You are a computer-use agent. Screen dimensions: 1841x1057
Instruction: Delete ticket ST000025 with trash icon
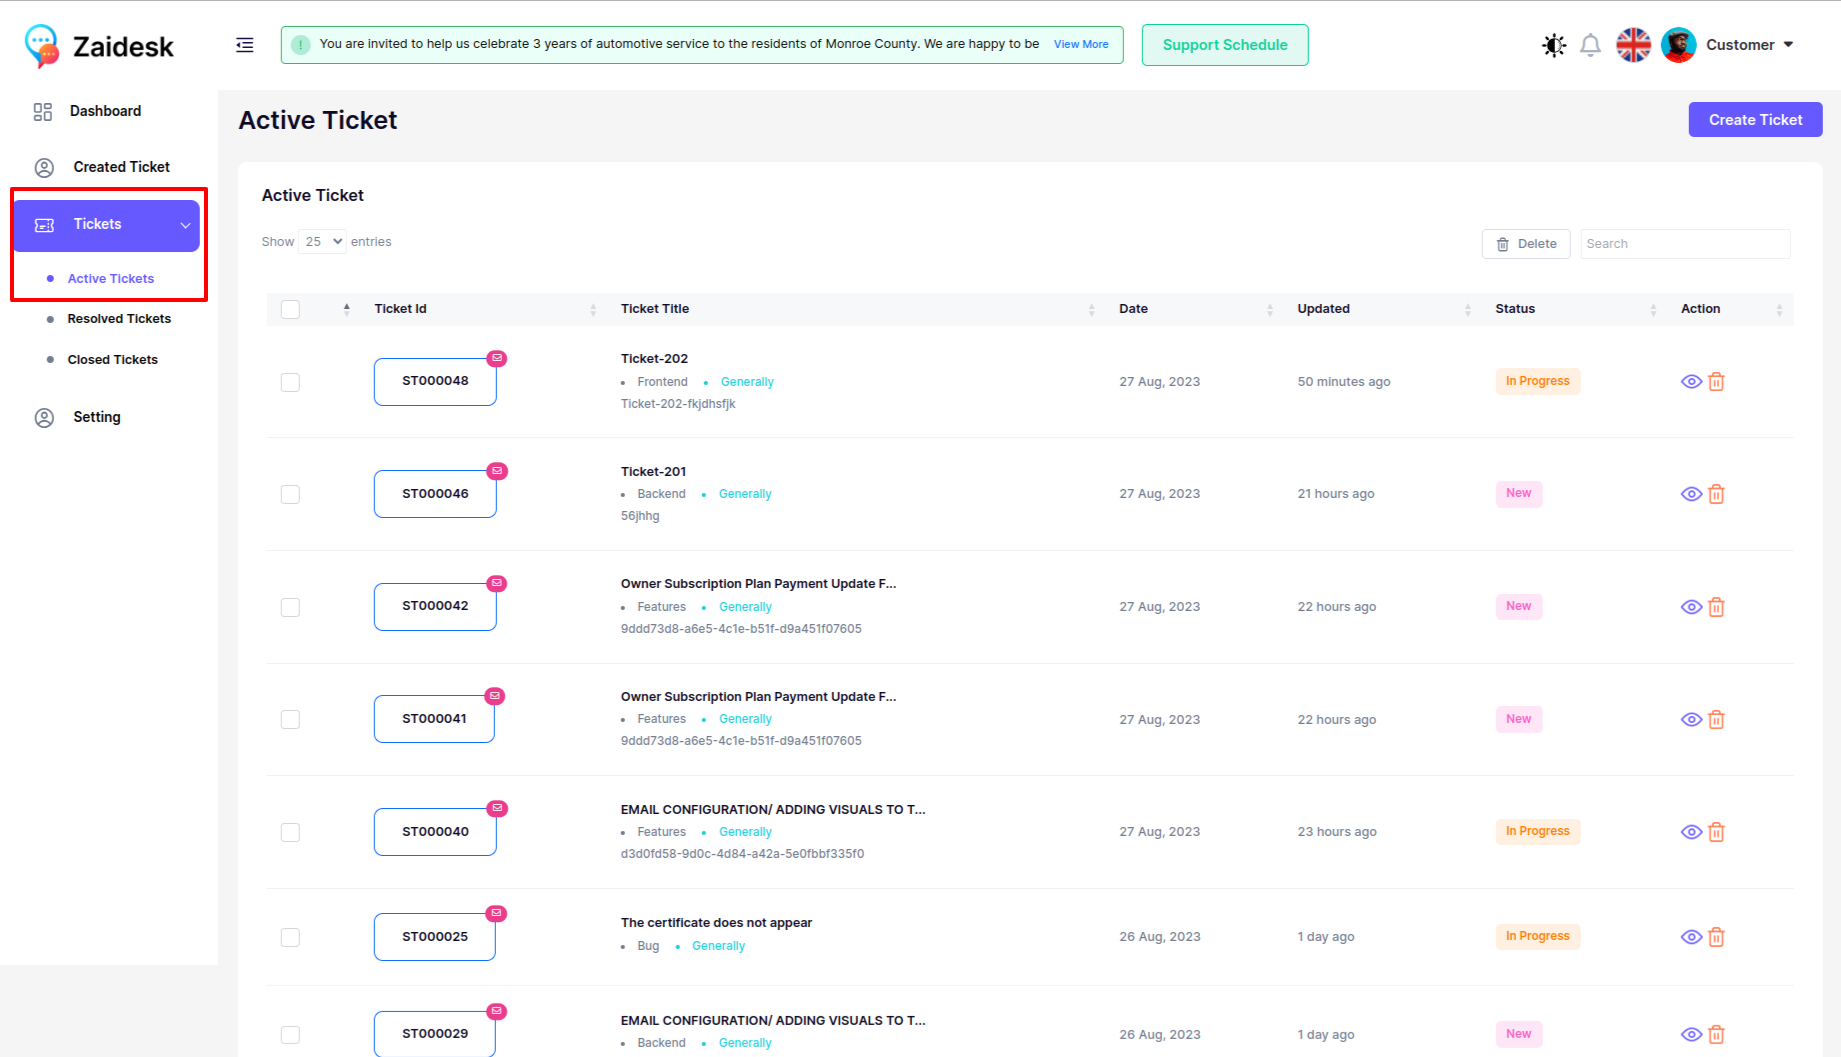[x=1716, y=937]
